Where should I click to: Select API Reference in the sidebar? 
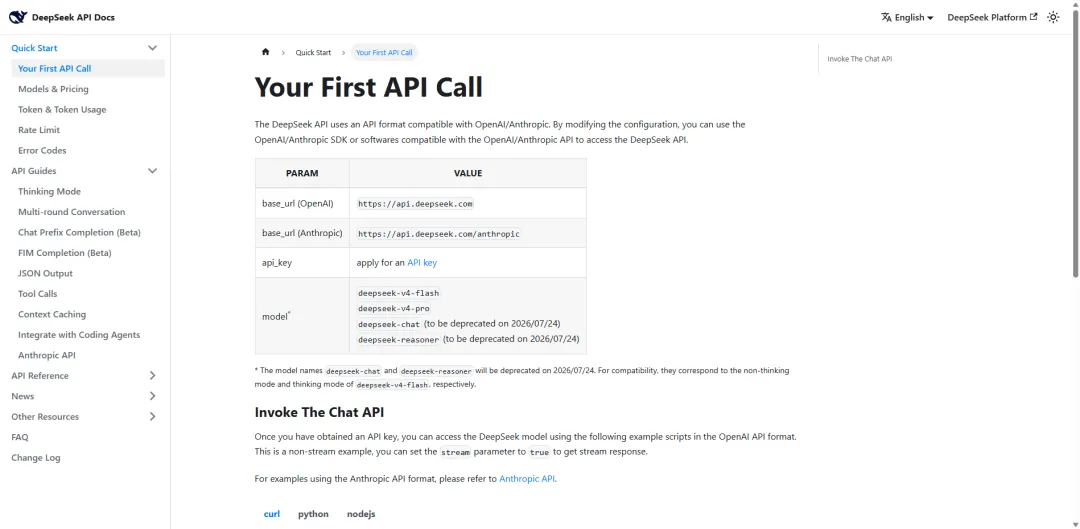[x=40, y=375]
